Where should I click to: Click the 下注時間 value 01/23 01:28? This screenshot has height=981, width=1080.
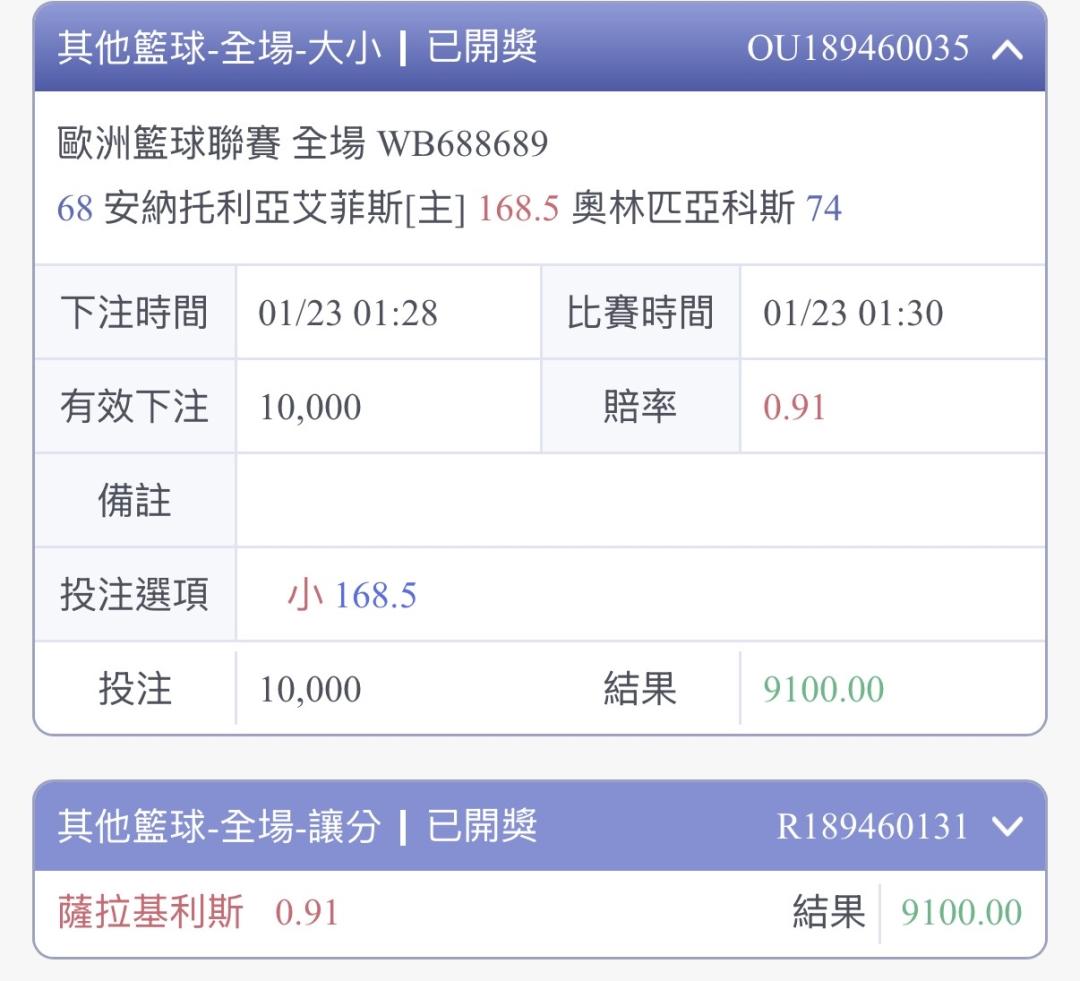coord(348,313)
